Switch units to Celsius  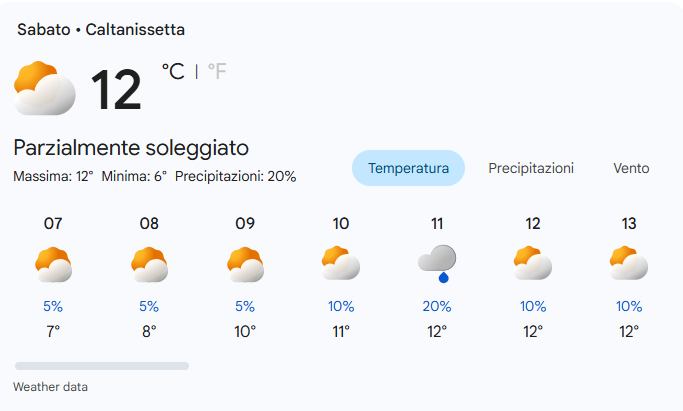click(173, 71)
